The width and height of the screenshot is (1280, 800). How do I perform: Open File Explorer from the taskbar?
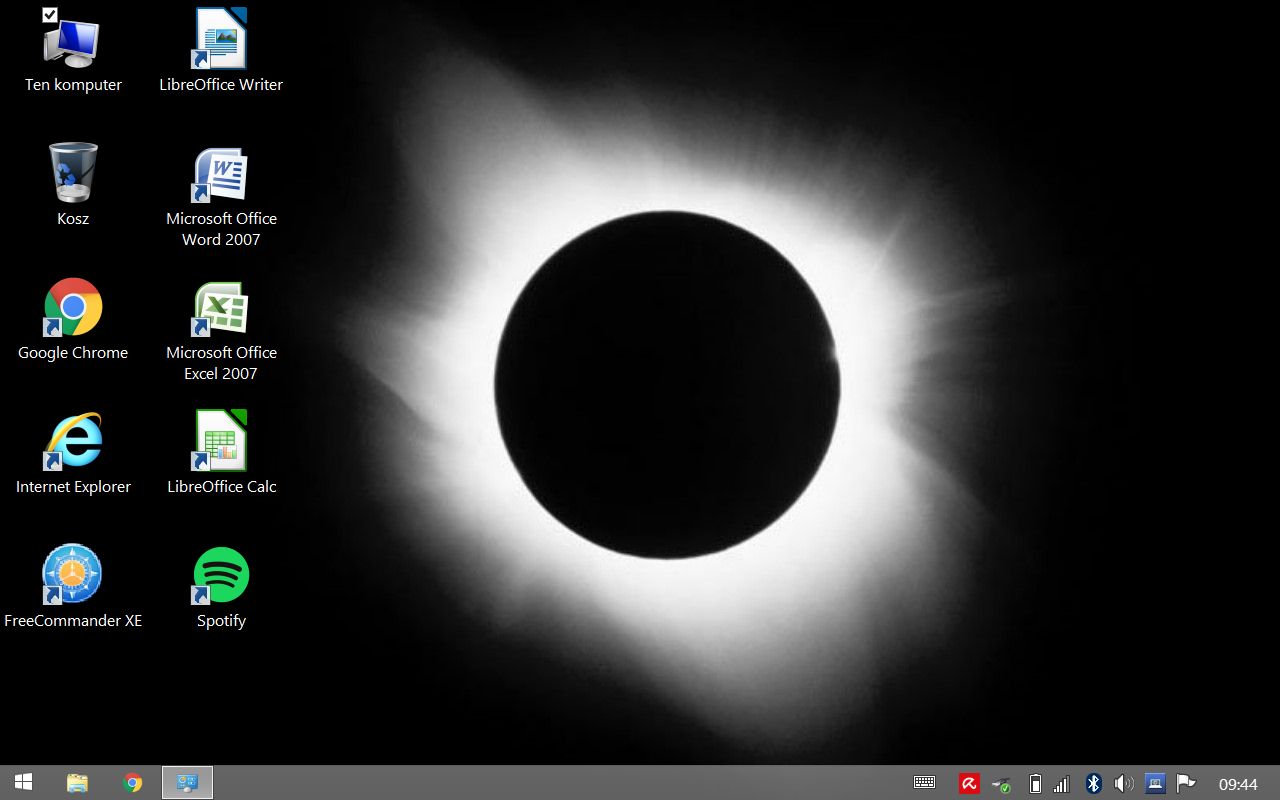point(77,783)
